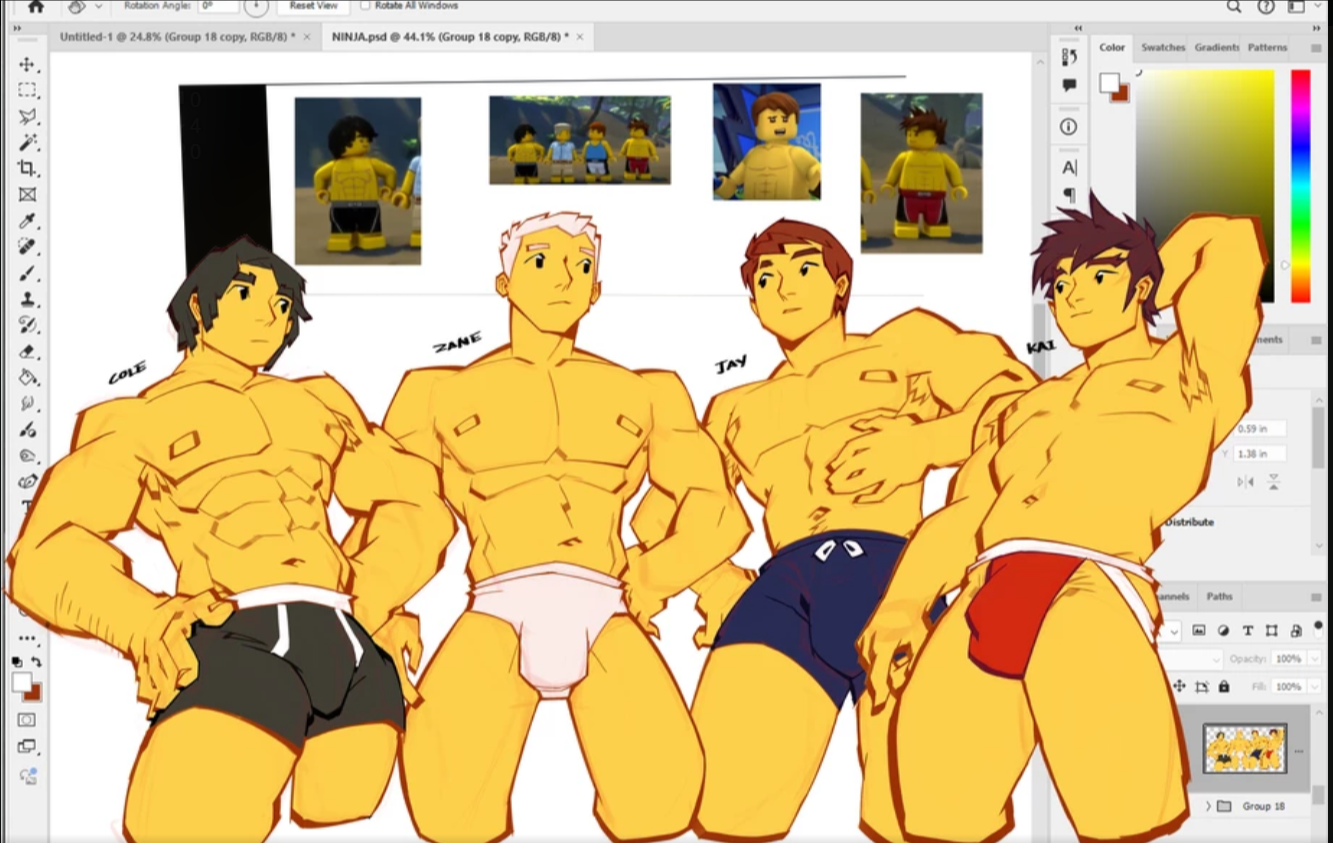This screenshot has height=843, width=1333.
Task: Open the Comments panel icon
Action: [1069, 86]
